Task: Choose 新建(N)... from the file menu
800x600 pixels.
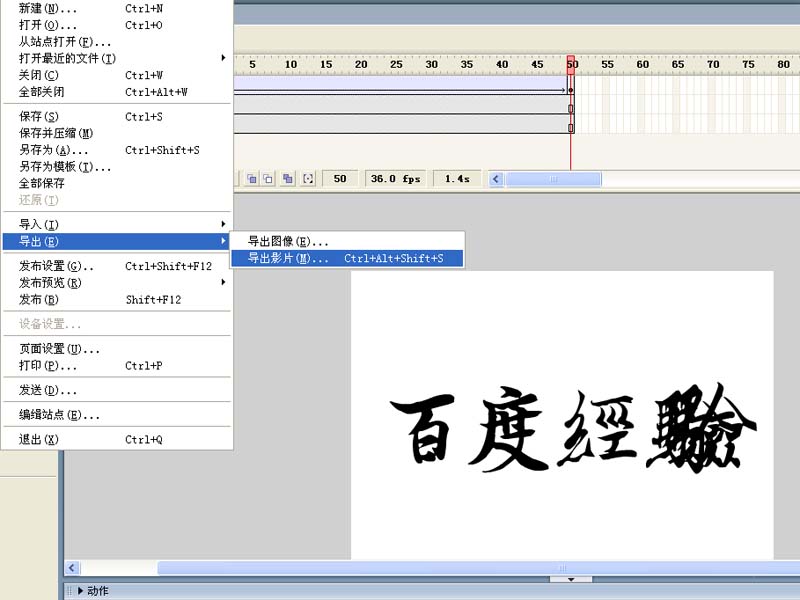Action: [117, 8]
